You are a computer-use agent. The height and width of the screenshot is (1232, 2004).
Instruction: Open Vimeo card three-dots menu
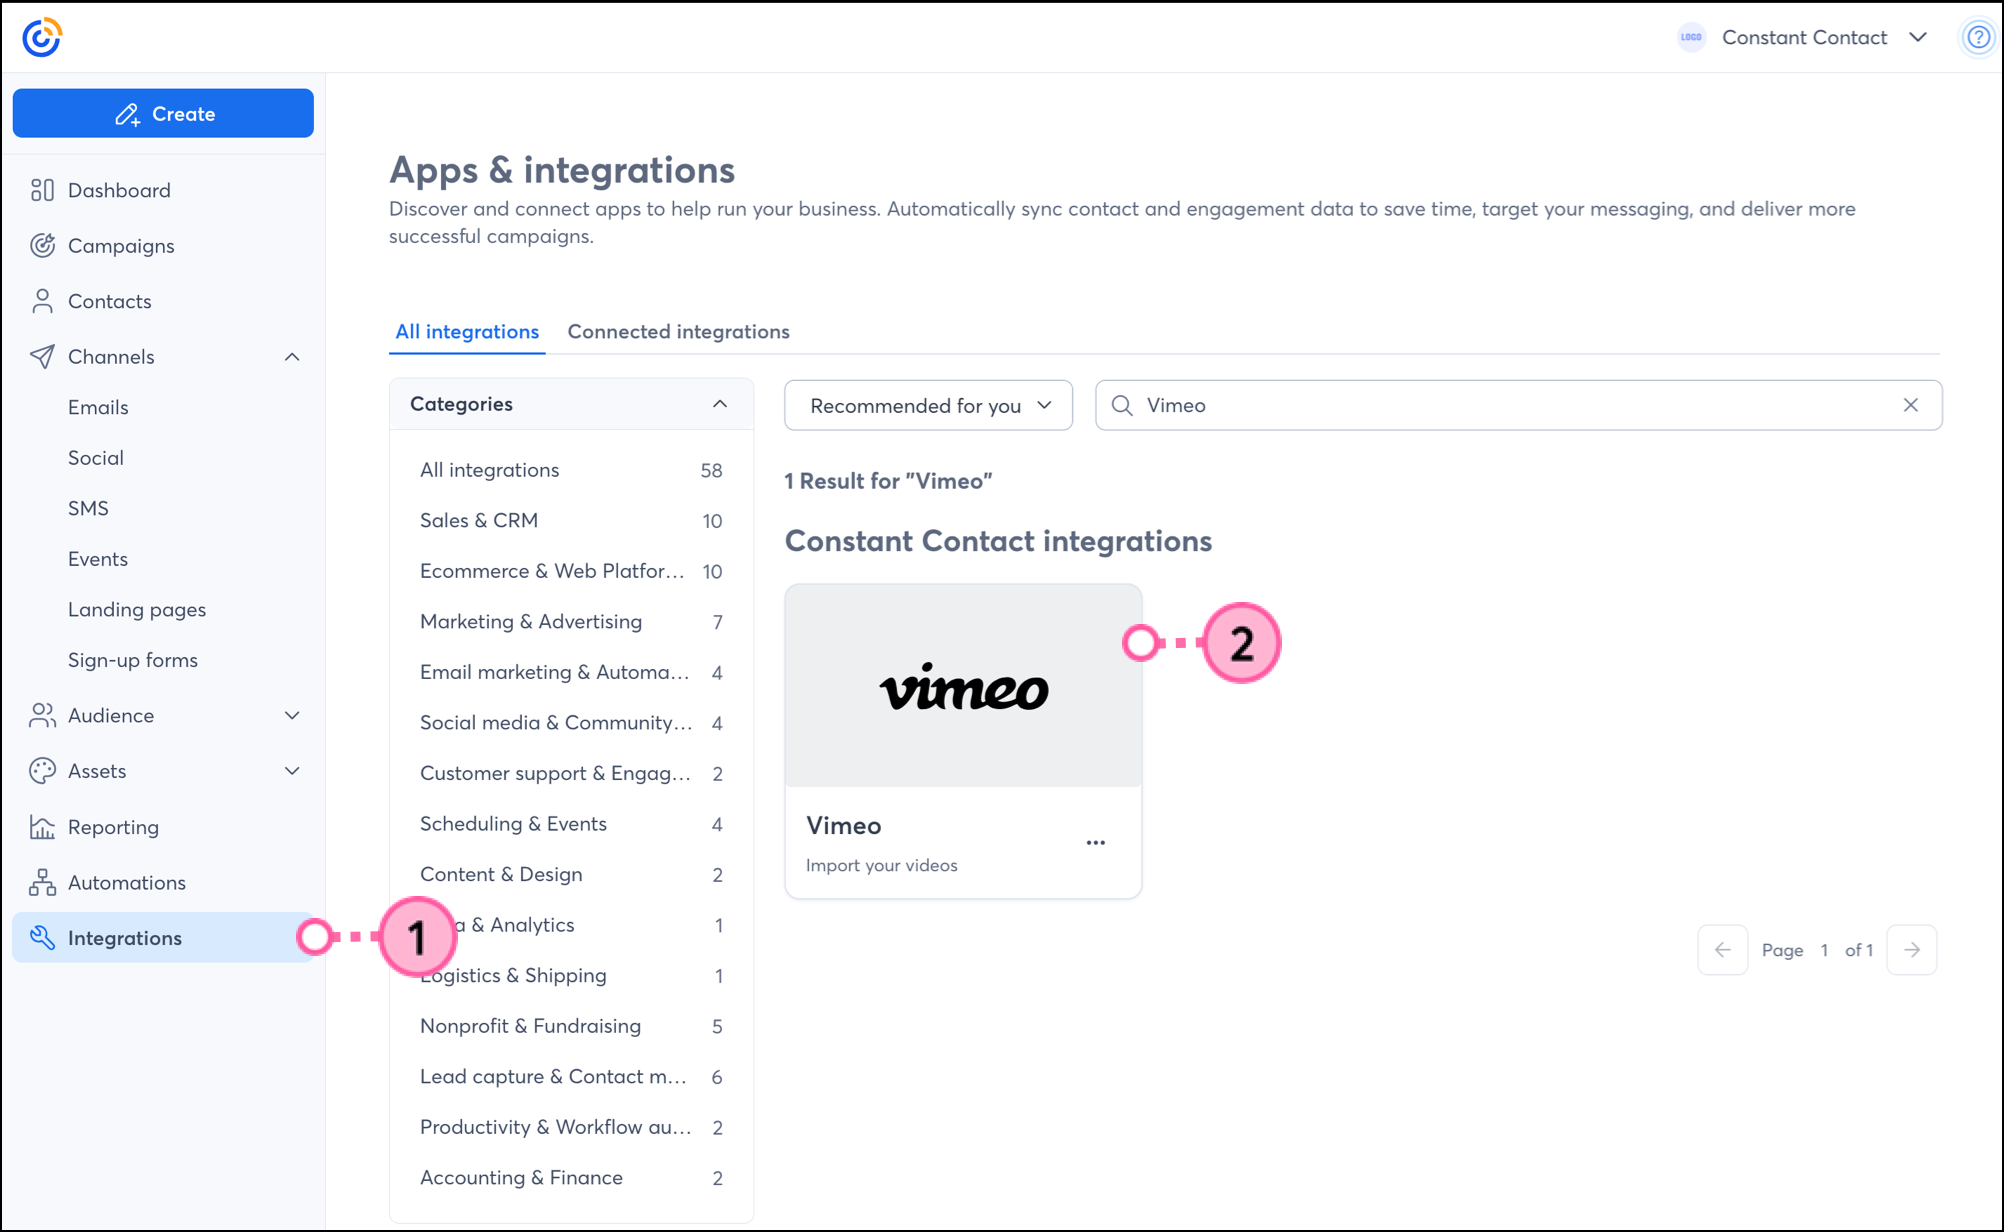(1095, 843)
